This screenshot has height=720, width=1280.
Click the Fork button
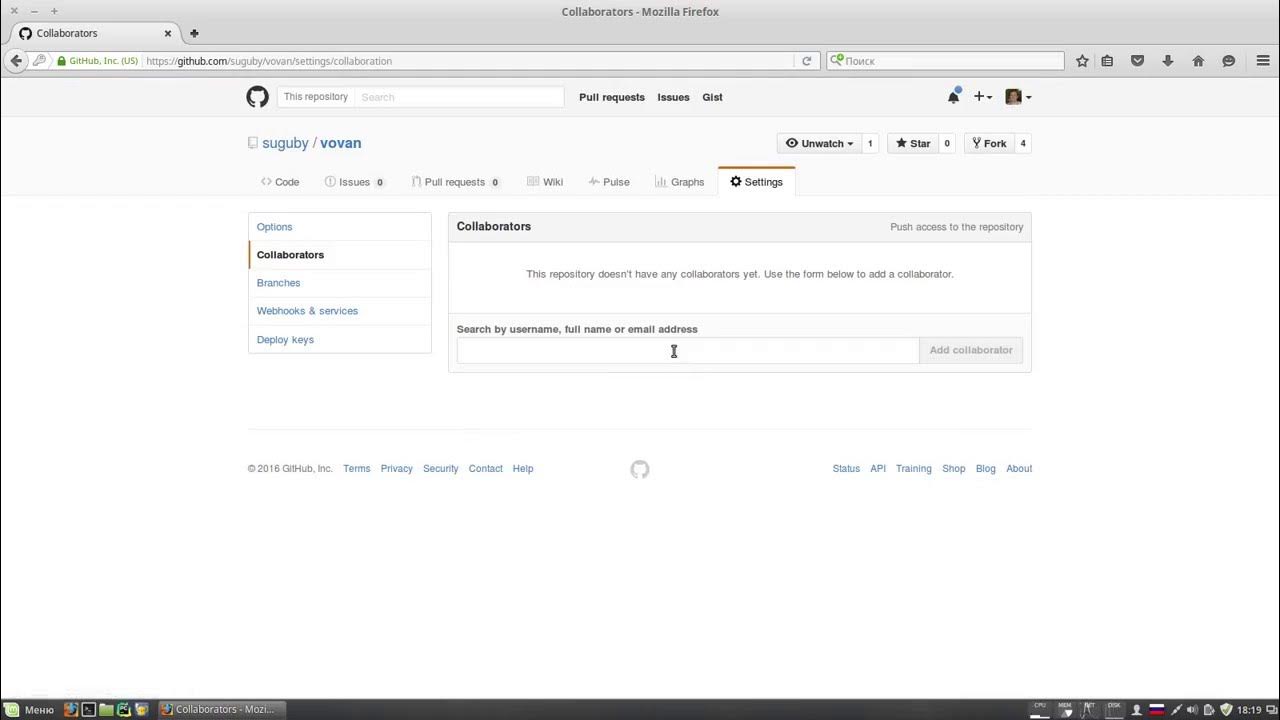click(x=989, y=143)
